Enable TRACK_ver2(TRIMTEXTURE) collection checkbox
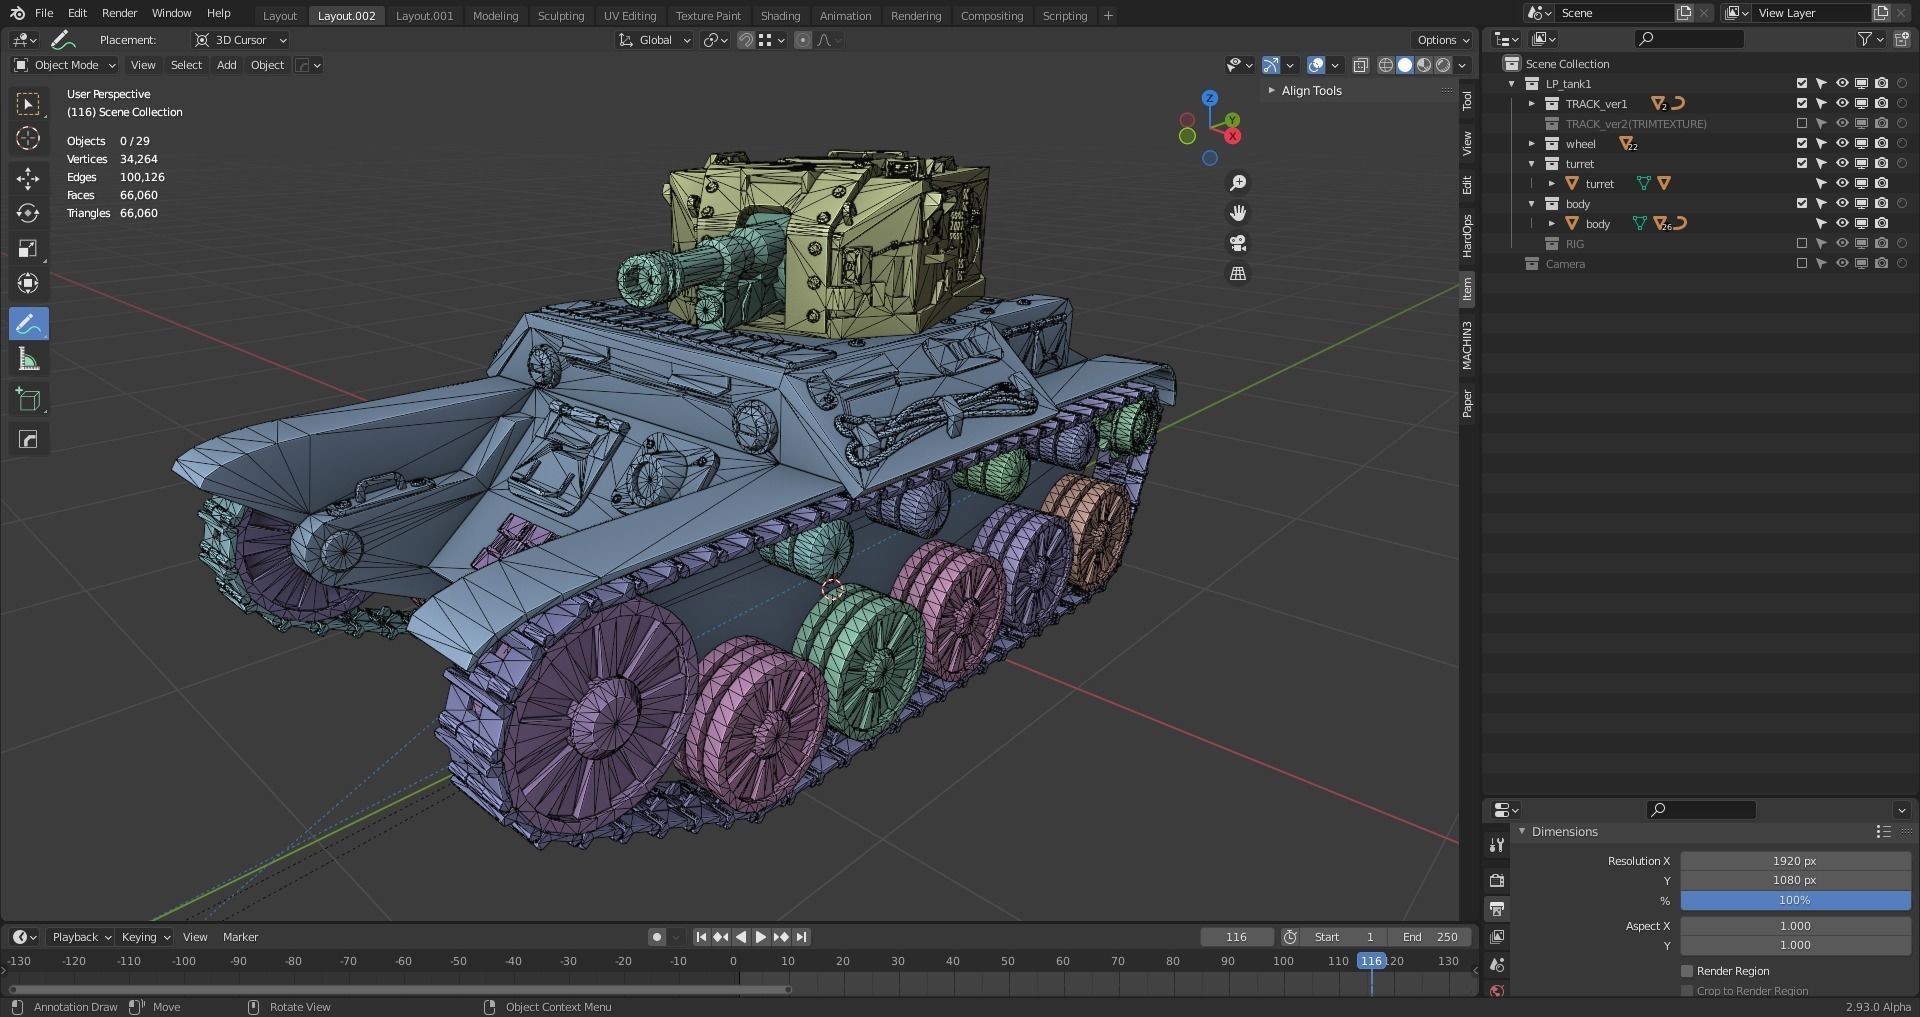The image size is (1920, 1017). click(1802, 124)
